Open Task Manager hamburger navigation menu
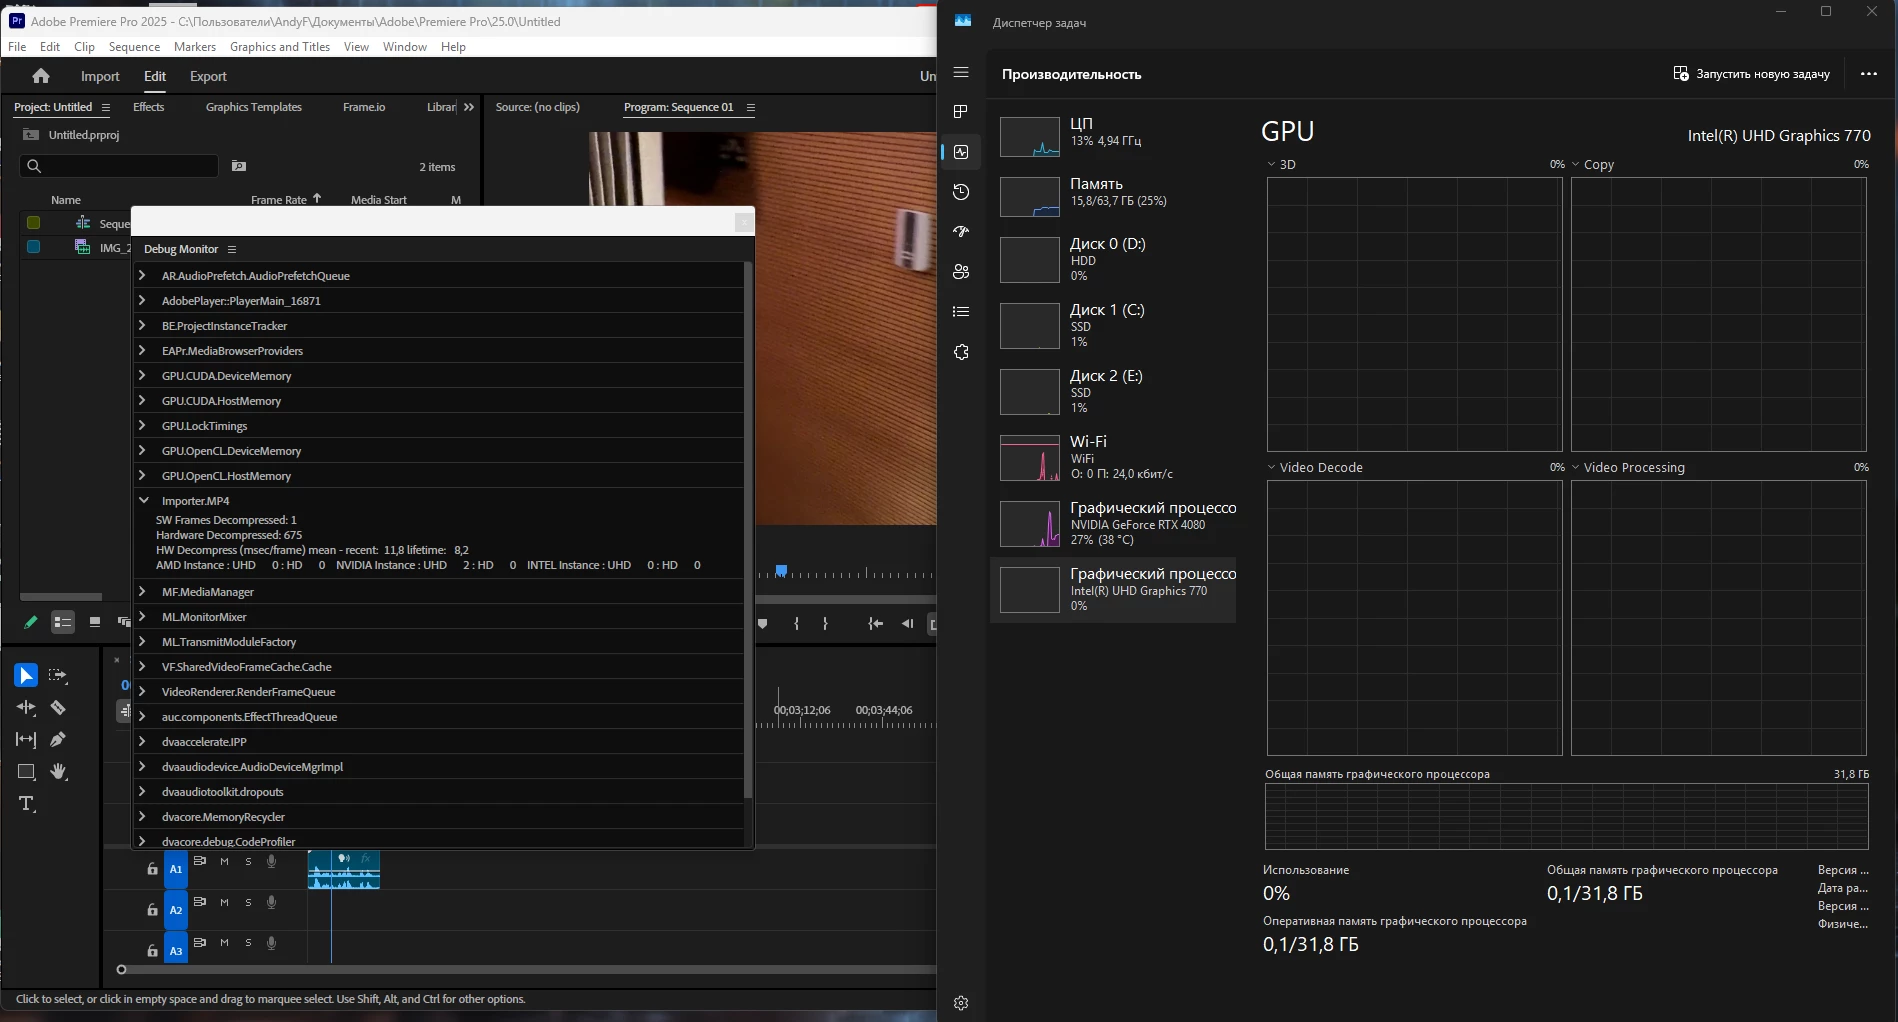1898x1022 pixels. click(x=961, y=73)
